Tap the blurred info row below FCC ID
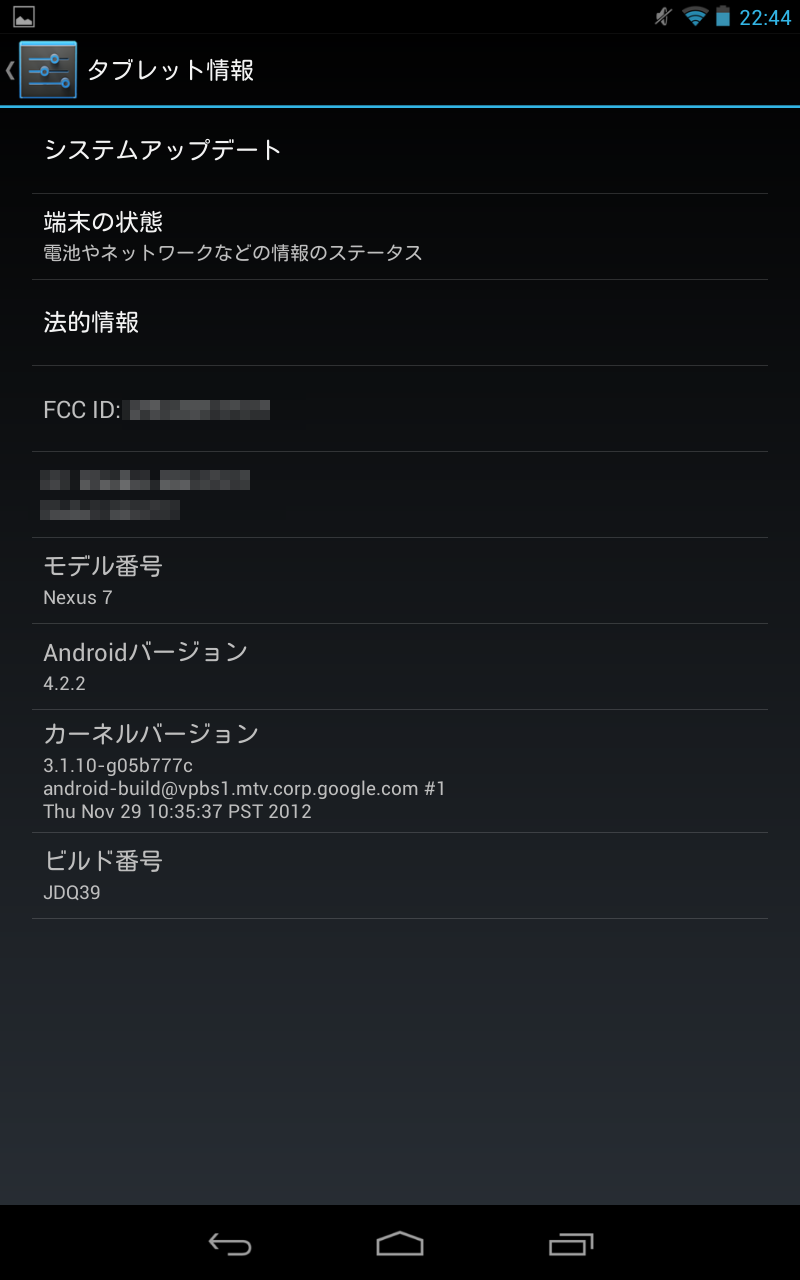Image resolution: width=800 pixels, height=1280 pixels. pos(400,495)
